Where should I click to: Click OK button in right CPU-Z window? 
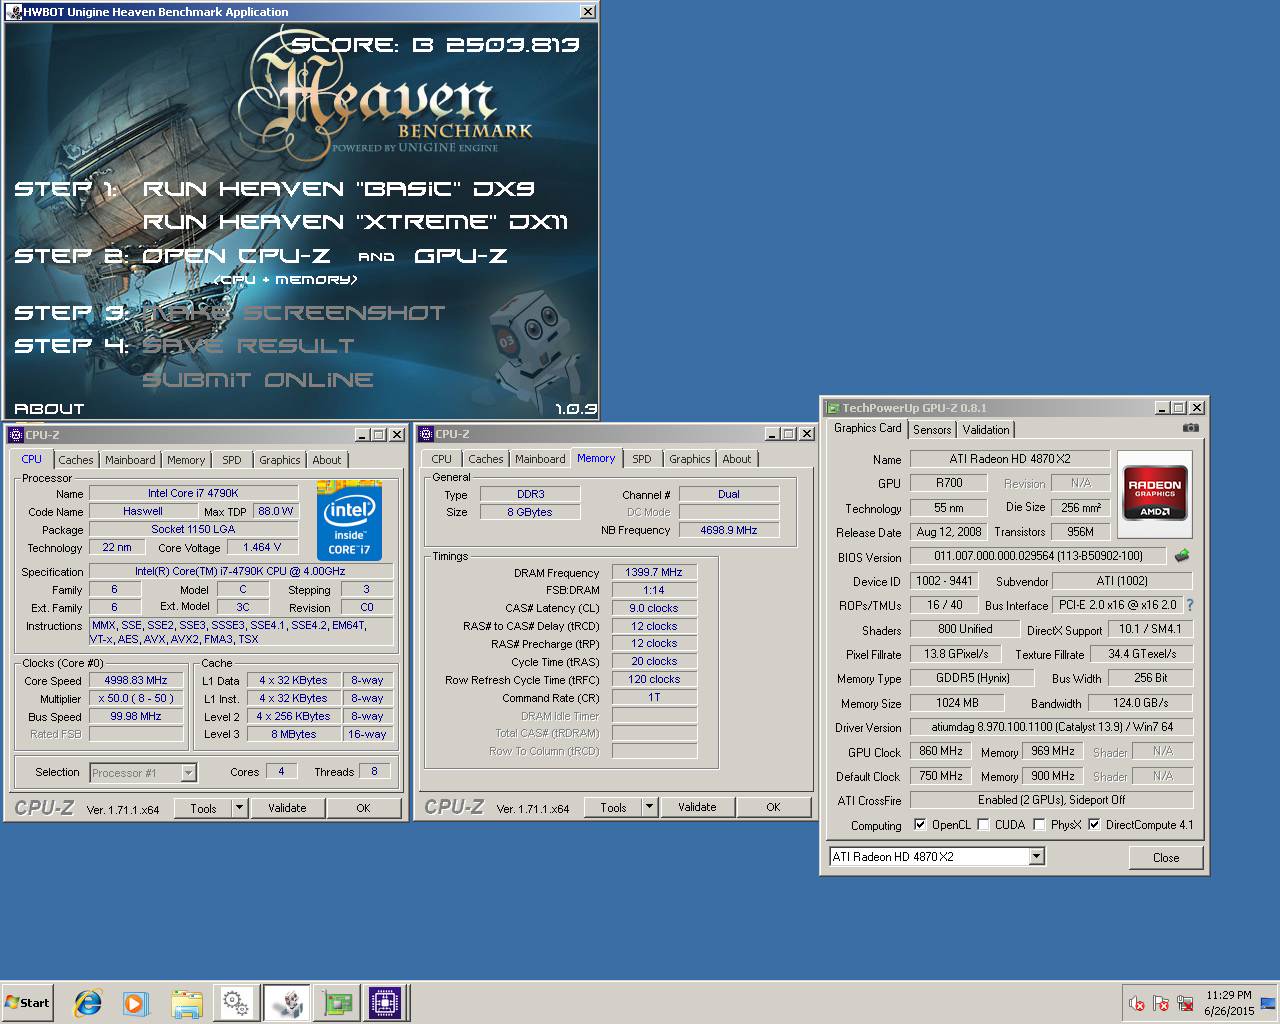point(773,807)
